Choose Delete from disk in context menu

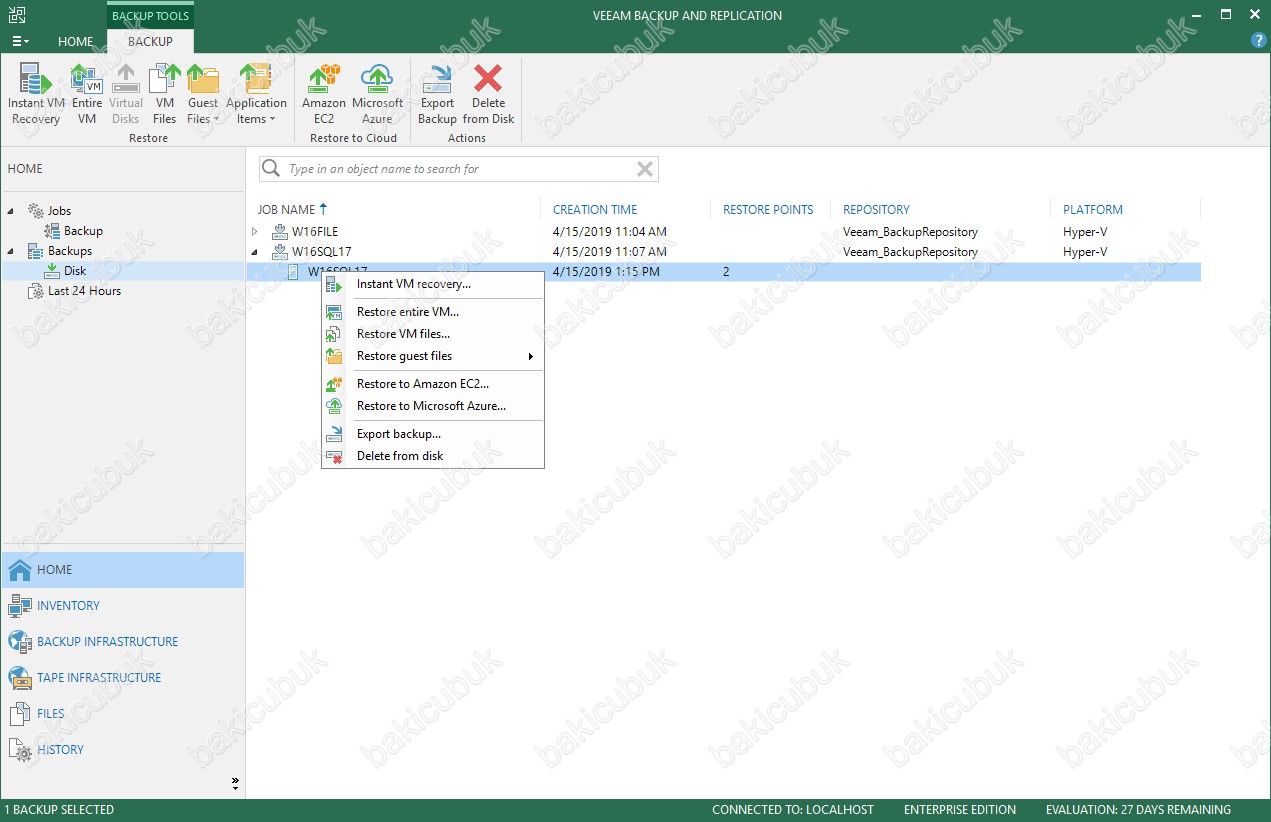coord(433,456)
